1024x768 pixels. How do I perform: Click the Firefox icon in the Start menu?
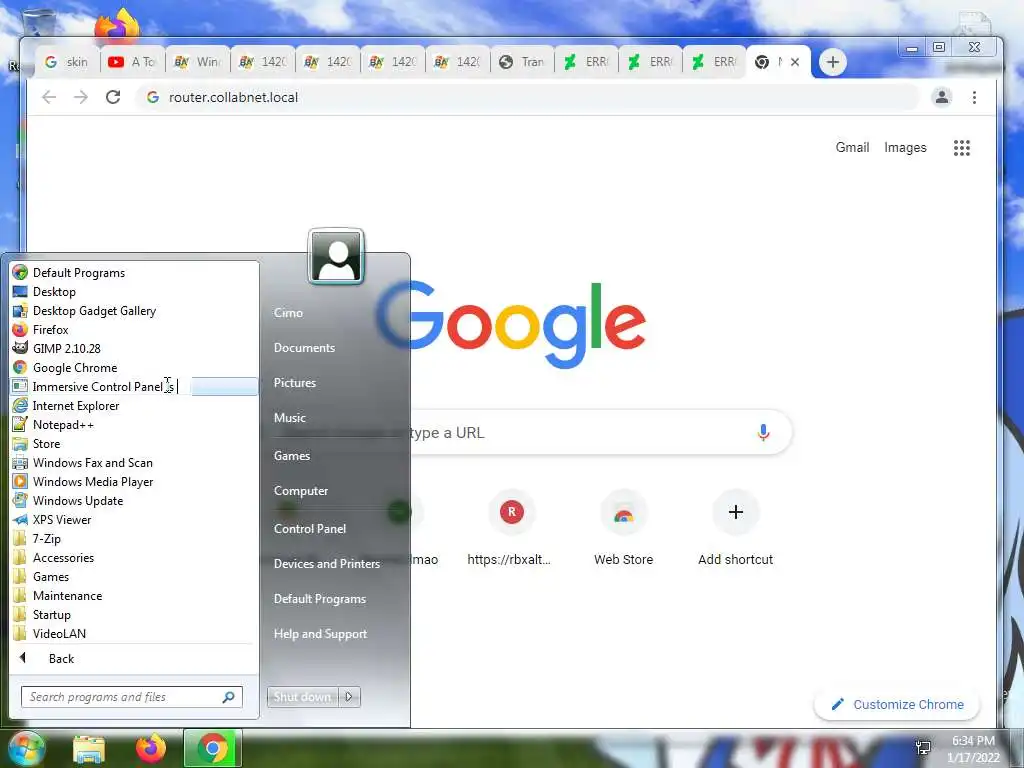click(20, 329)
